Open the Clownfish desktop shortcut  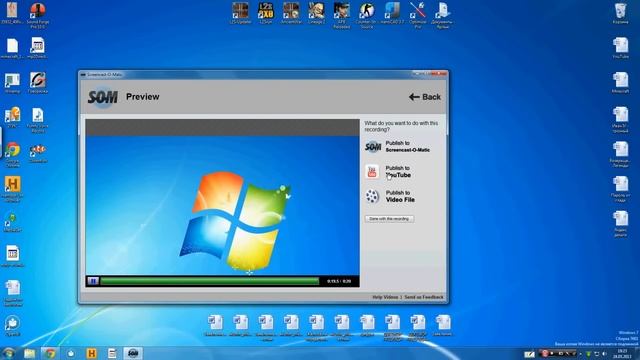[x=38, y=153]
